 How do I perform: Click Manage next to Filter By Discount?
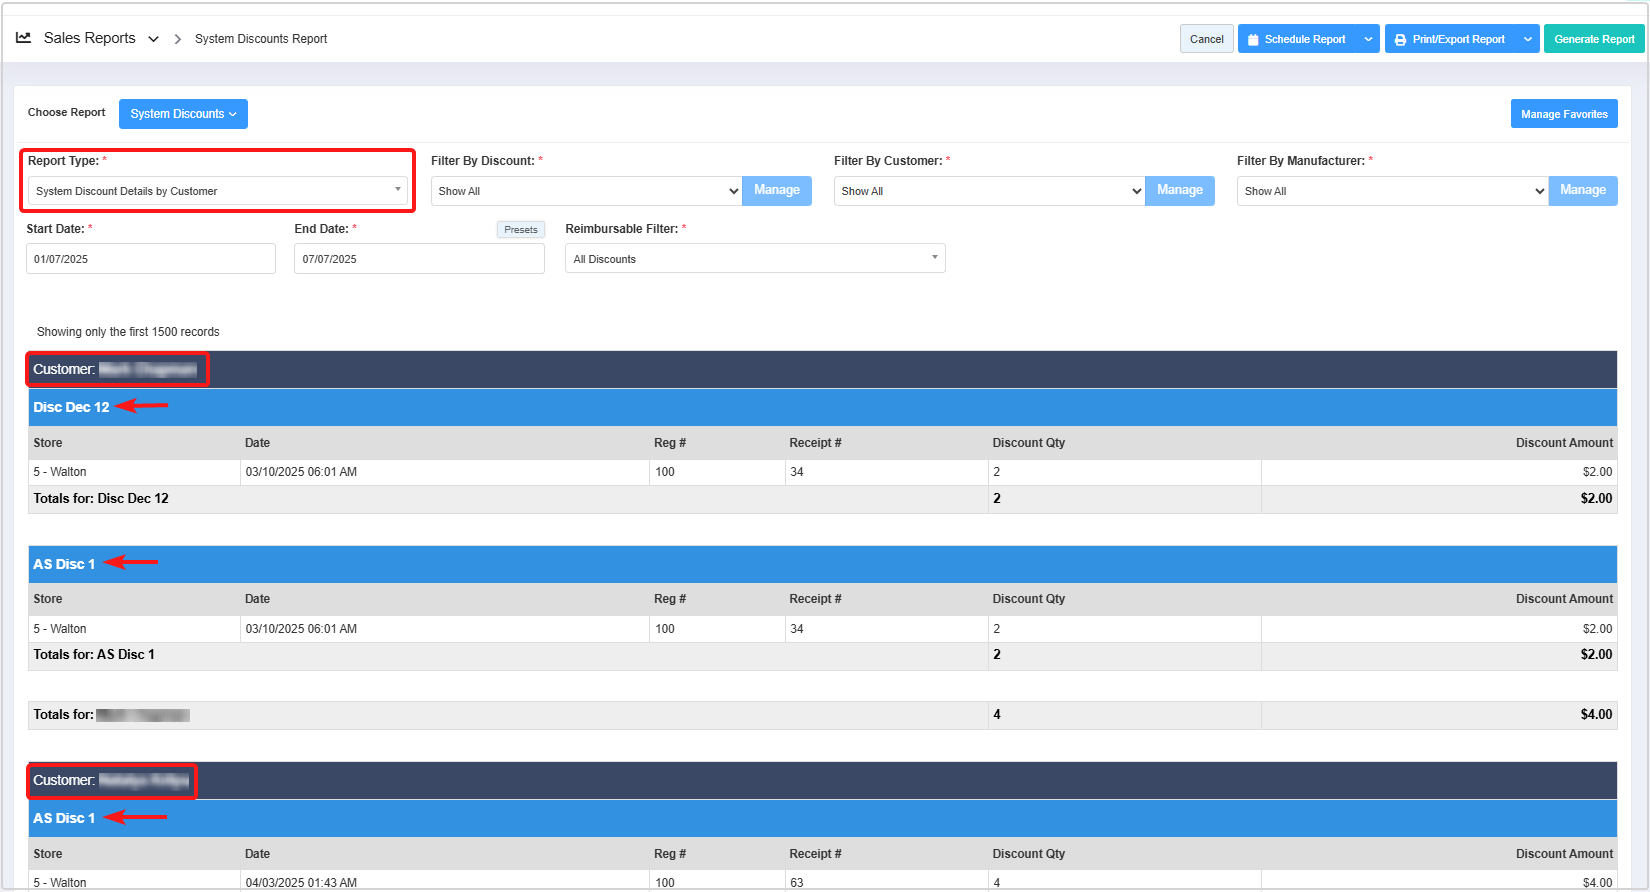click(x=776, y=190)
